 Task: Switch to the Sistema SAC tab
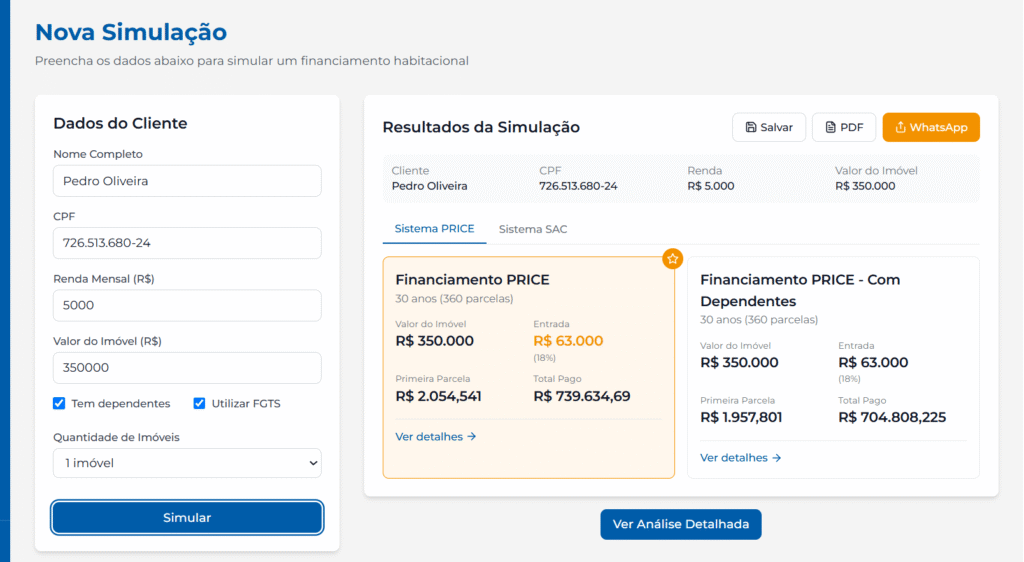click(x=533, y=229)
